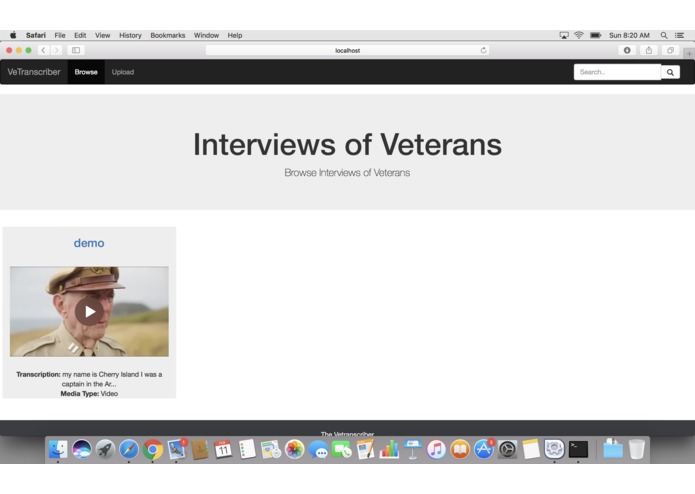Screen dimensions: 695x494
Task: Open iBooks from the Dock
Action: (460, 449)
